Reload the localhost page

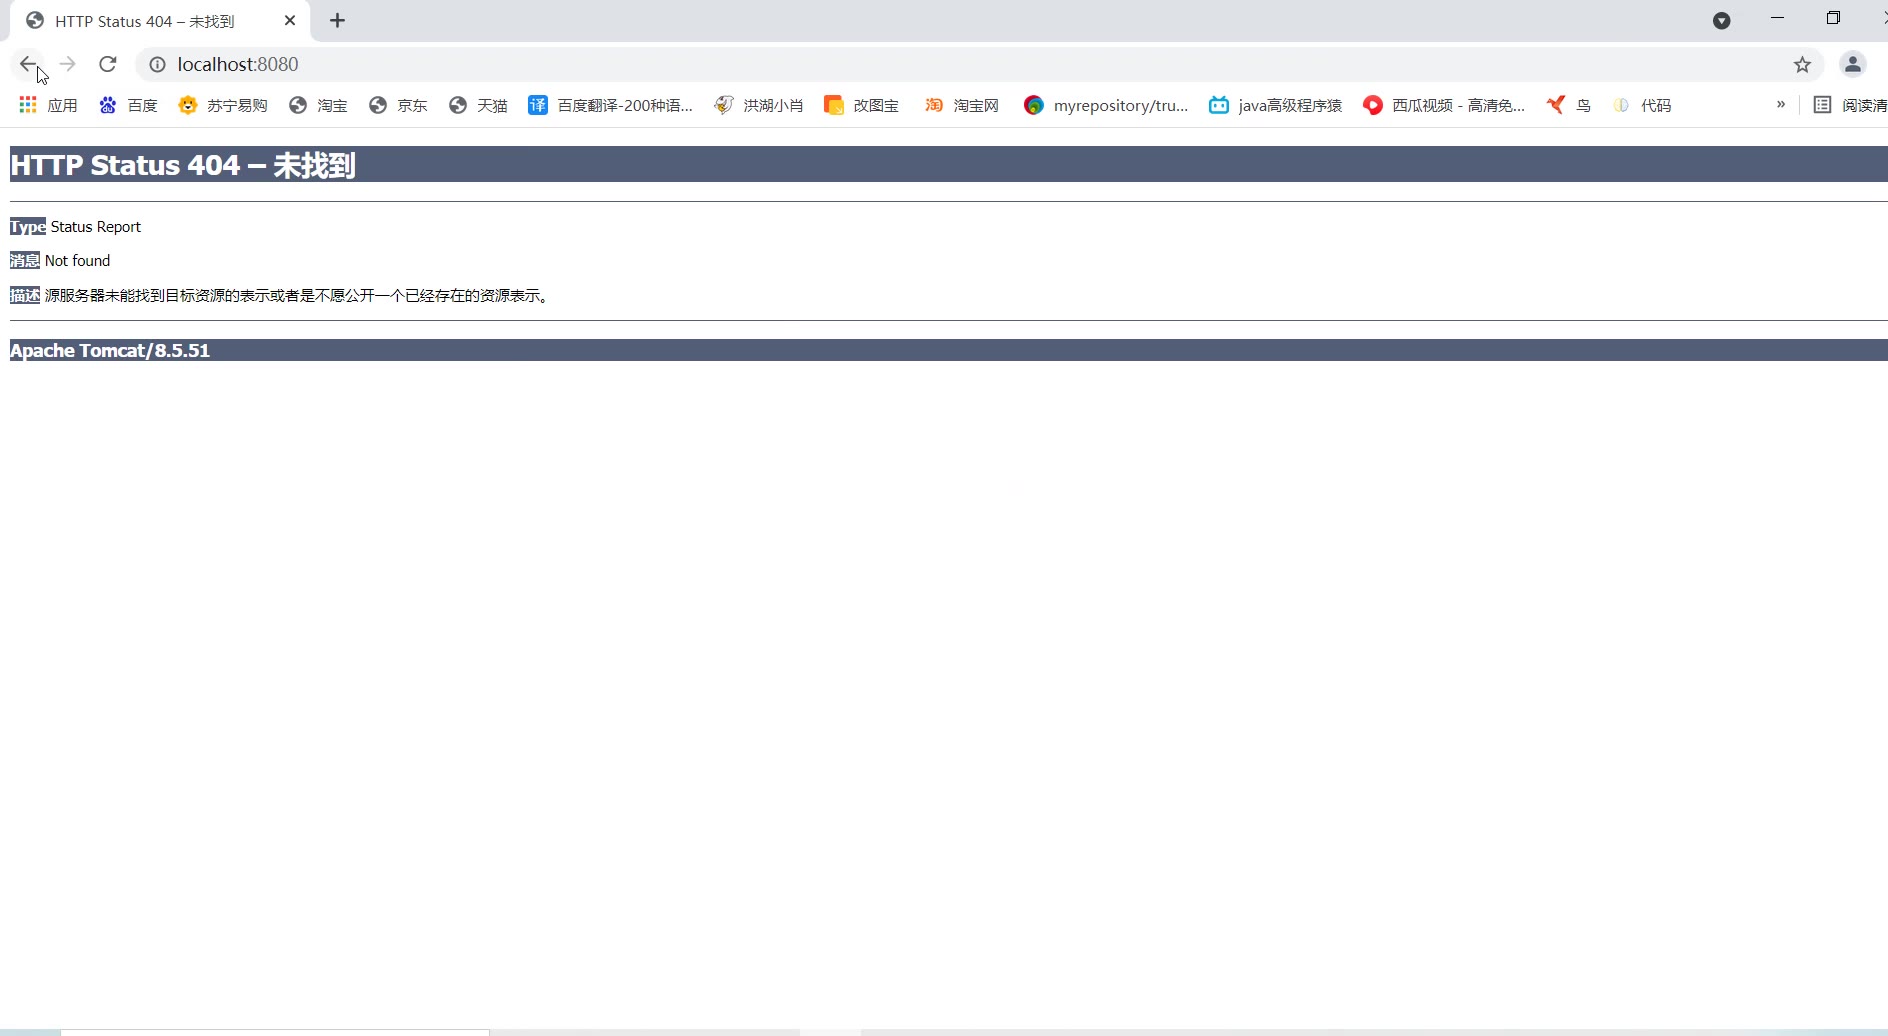tap(108, 64)
